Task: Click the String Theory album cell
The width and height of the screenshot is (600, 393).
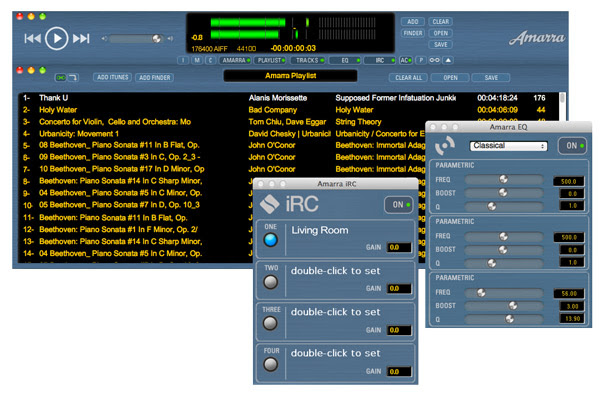Action: 358,122
